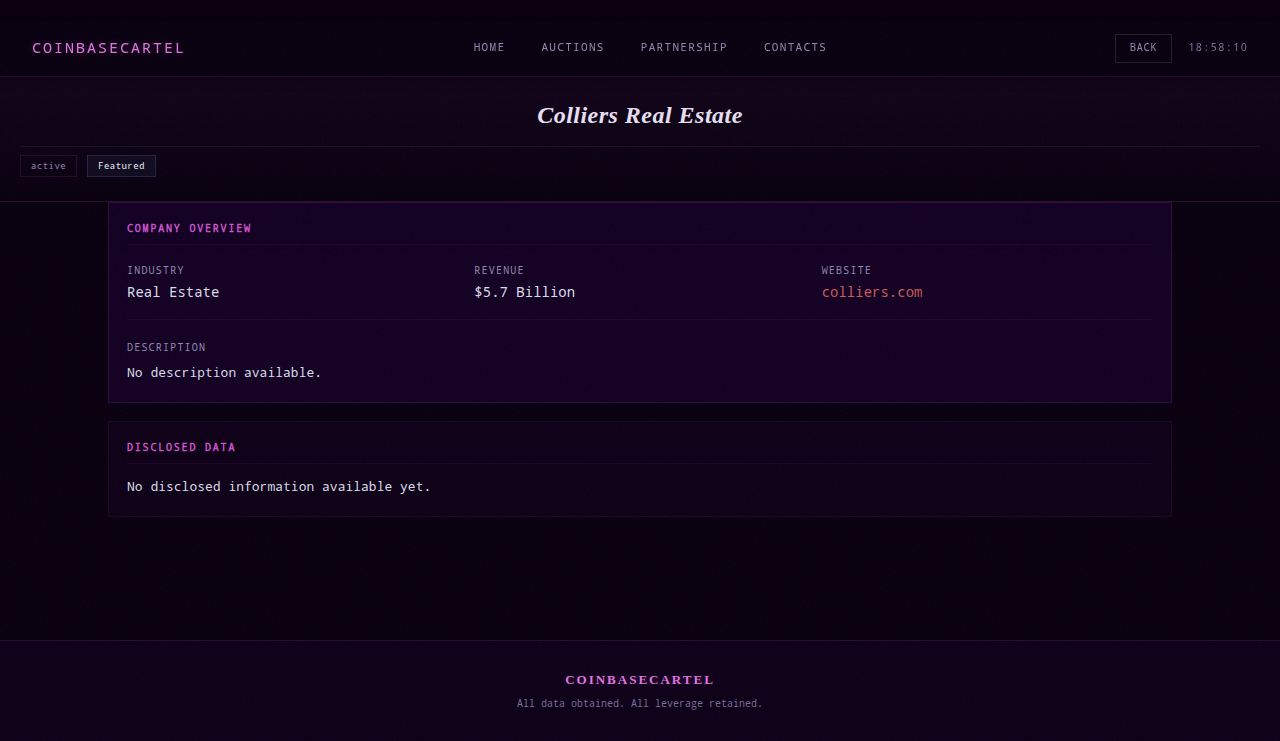Click the clock reading 18:58:10
1280x741 pixels.
coord(1218,48)
